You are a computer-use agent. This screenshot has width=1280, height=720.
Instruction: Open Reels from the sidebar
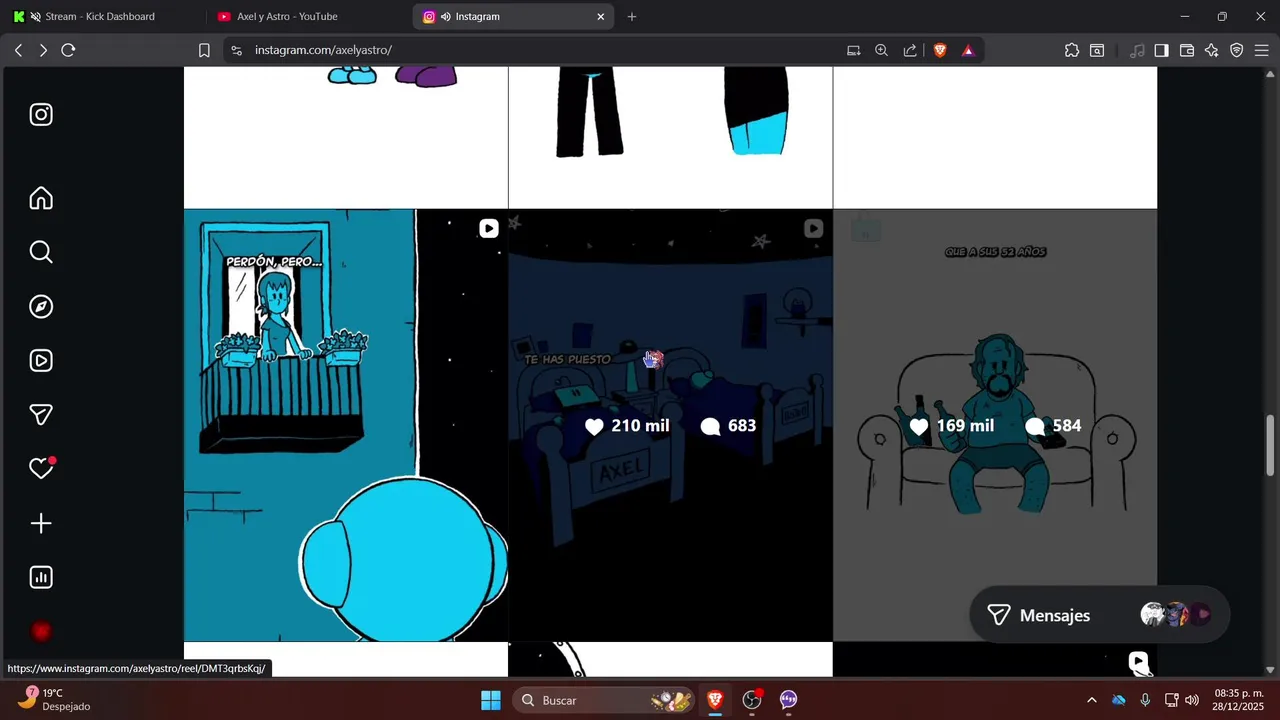(x=41, y=361)
